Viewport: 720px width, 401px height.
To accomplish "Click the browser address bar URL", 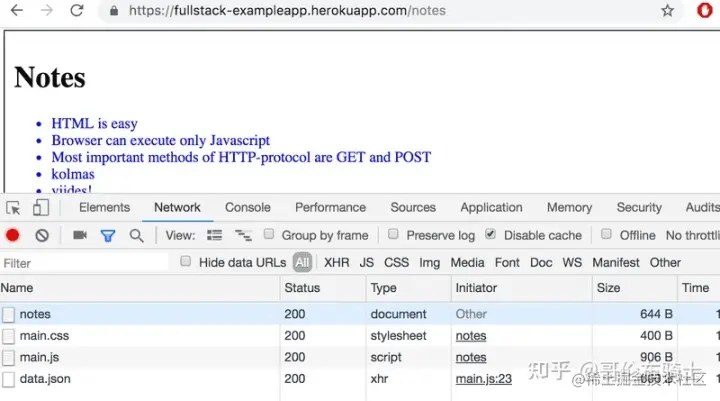I will pos(287,11).
